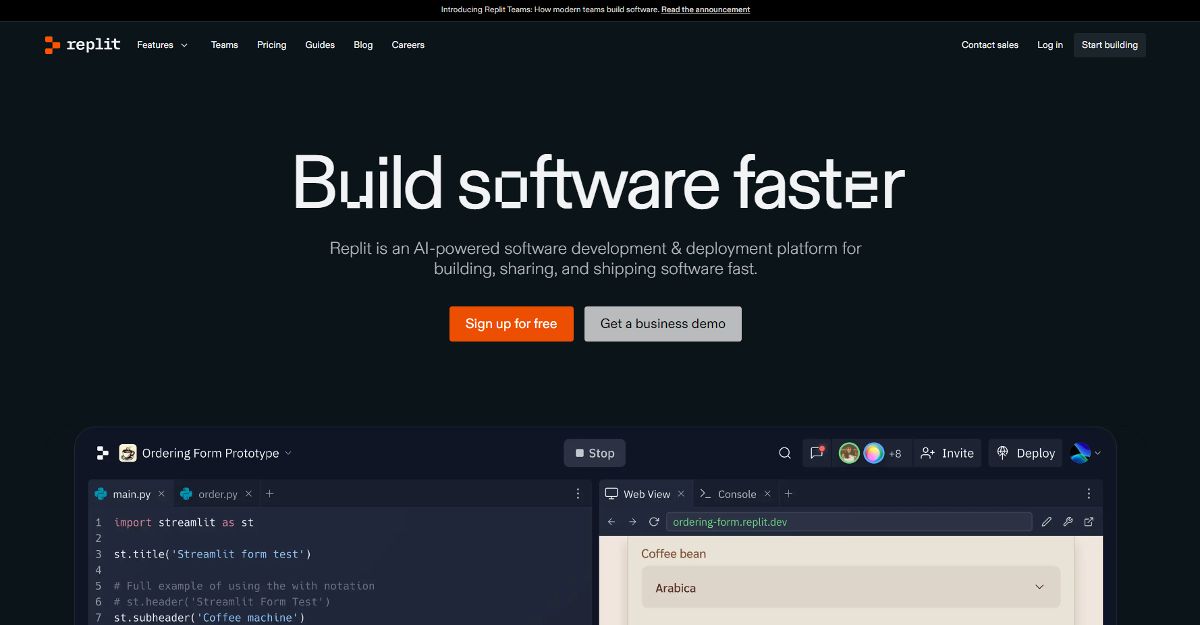Click the pencil edit icon by the URL bar
The height and width of the screenshot is (625, 1200).
click(x=1046, y=522)
